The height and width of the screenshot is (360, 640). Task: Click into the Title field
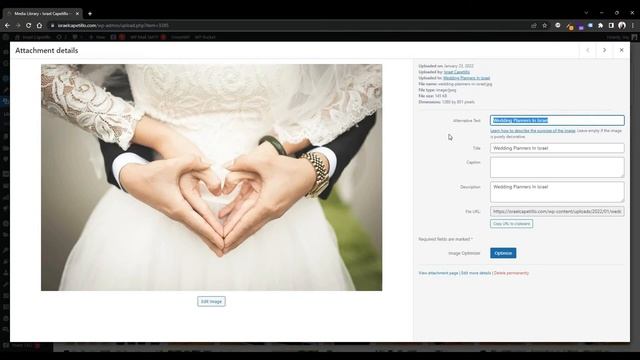[x=557, y=148]
